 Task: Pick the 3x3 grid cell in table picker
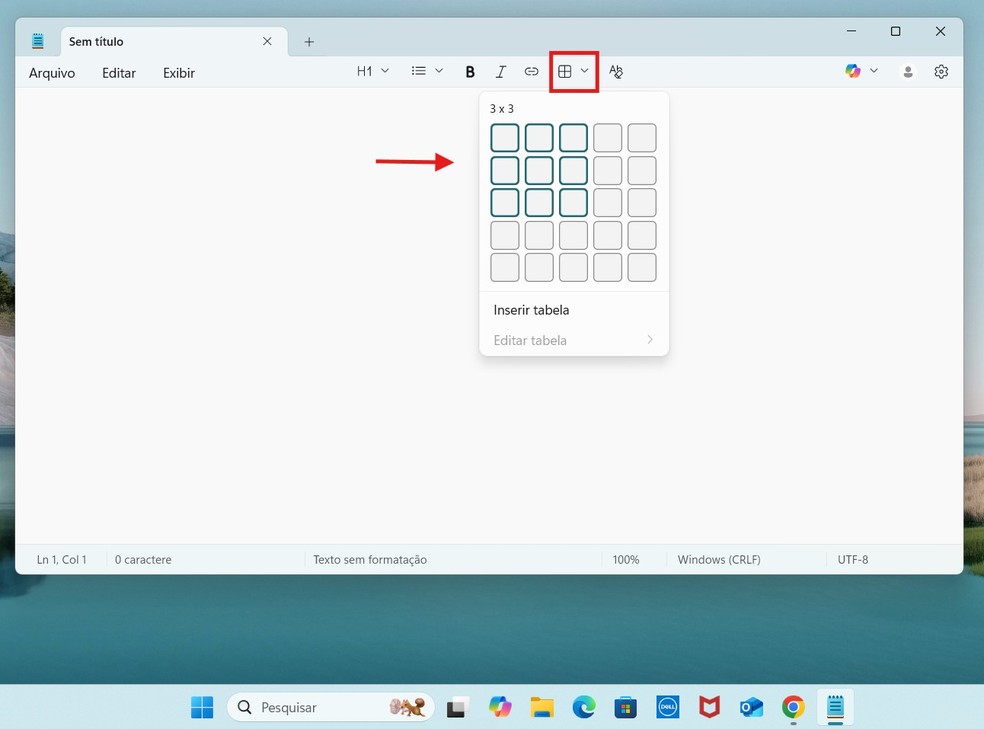[x=573, y=203]
